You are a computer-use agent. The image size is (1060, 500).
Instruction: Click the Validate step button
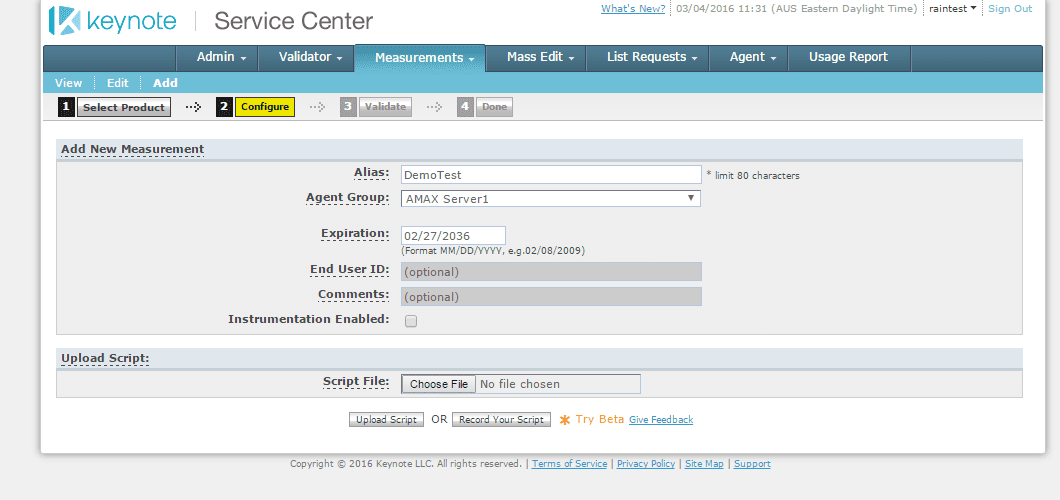385,107
